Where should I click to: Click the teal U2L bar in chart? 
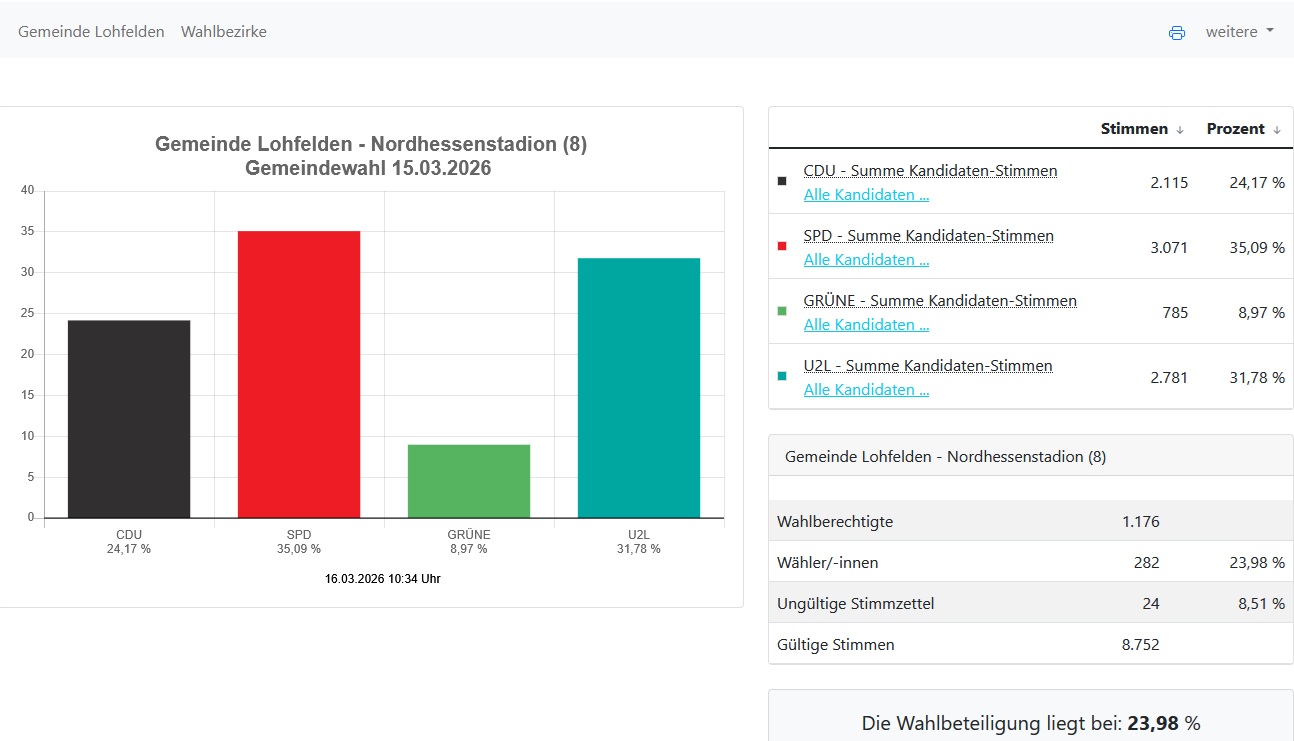638,388
